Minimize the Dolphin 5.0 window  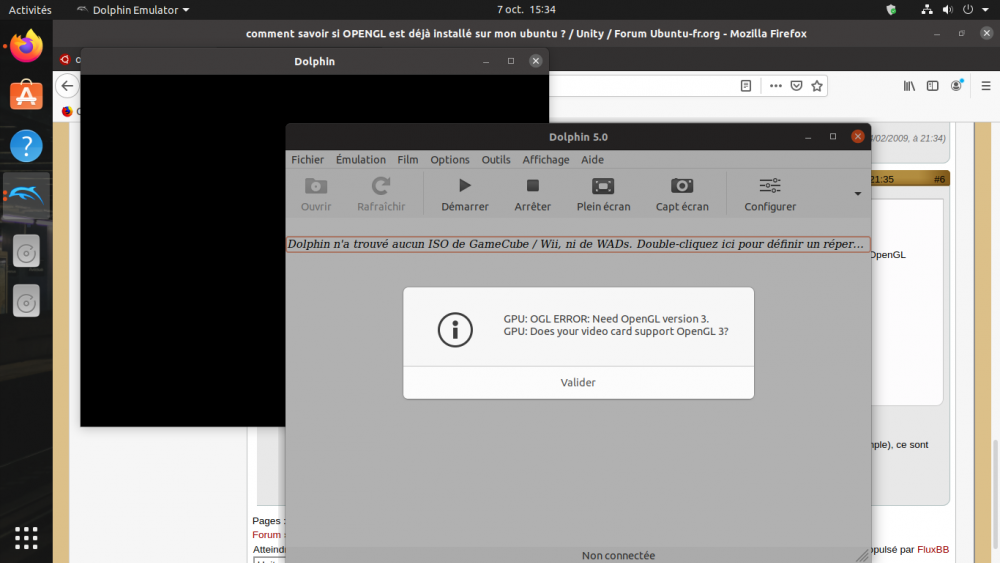(808, 136)
